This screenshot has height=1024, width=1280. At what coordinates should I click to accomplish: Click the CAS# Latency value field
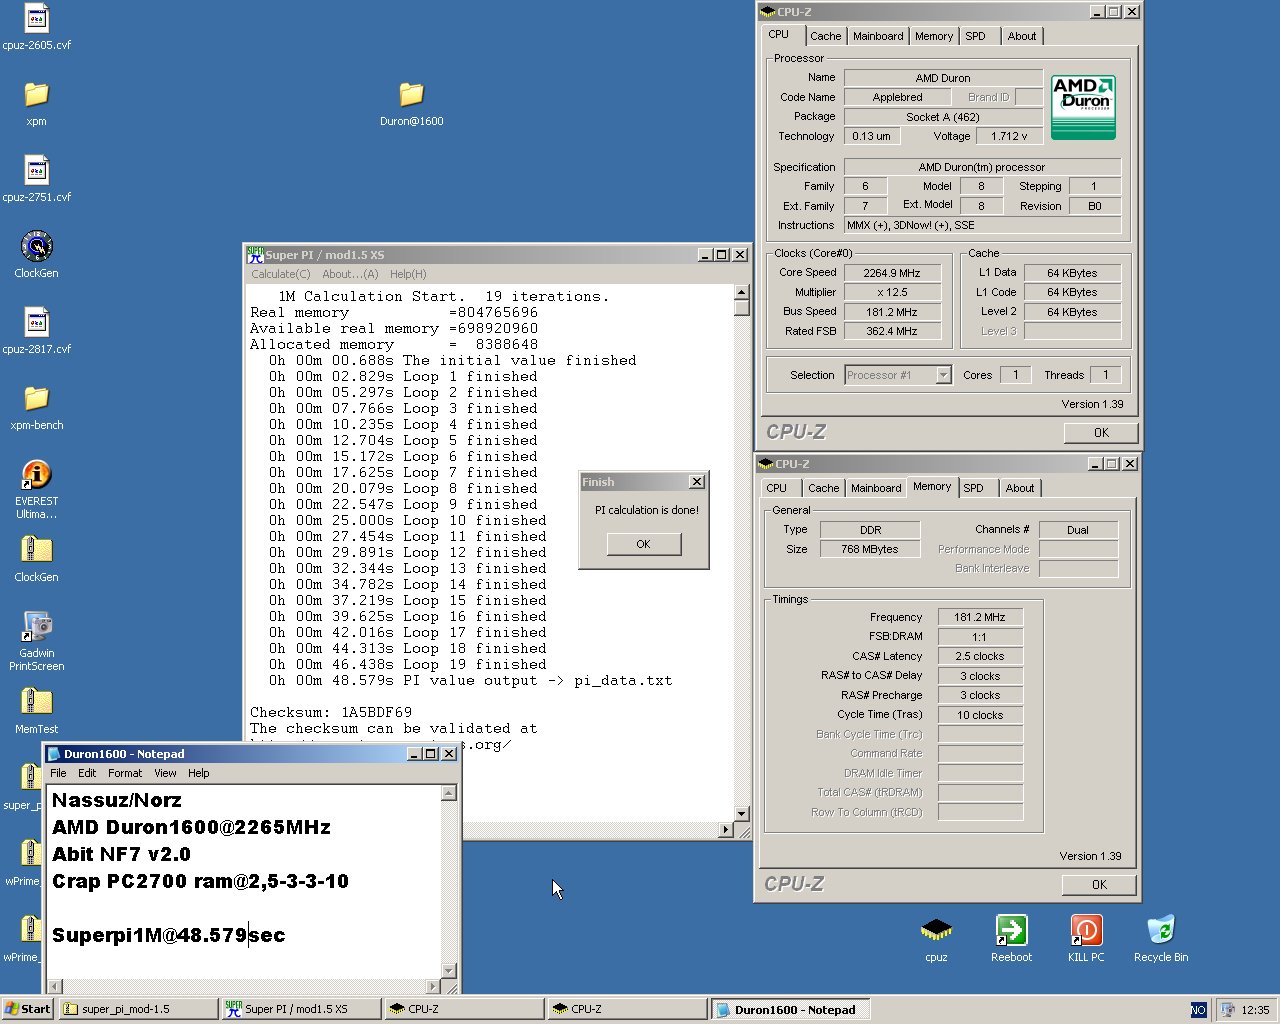tap(980, 656)
